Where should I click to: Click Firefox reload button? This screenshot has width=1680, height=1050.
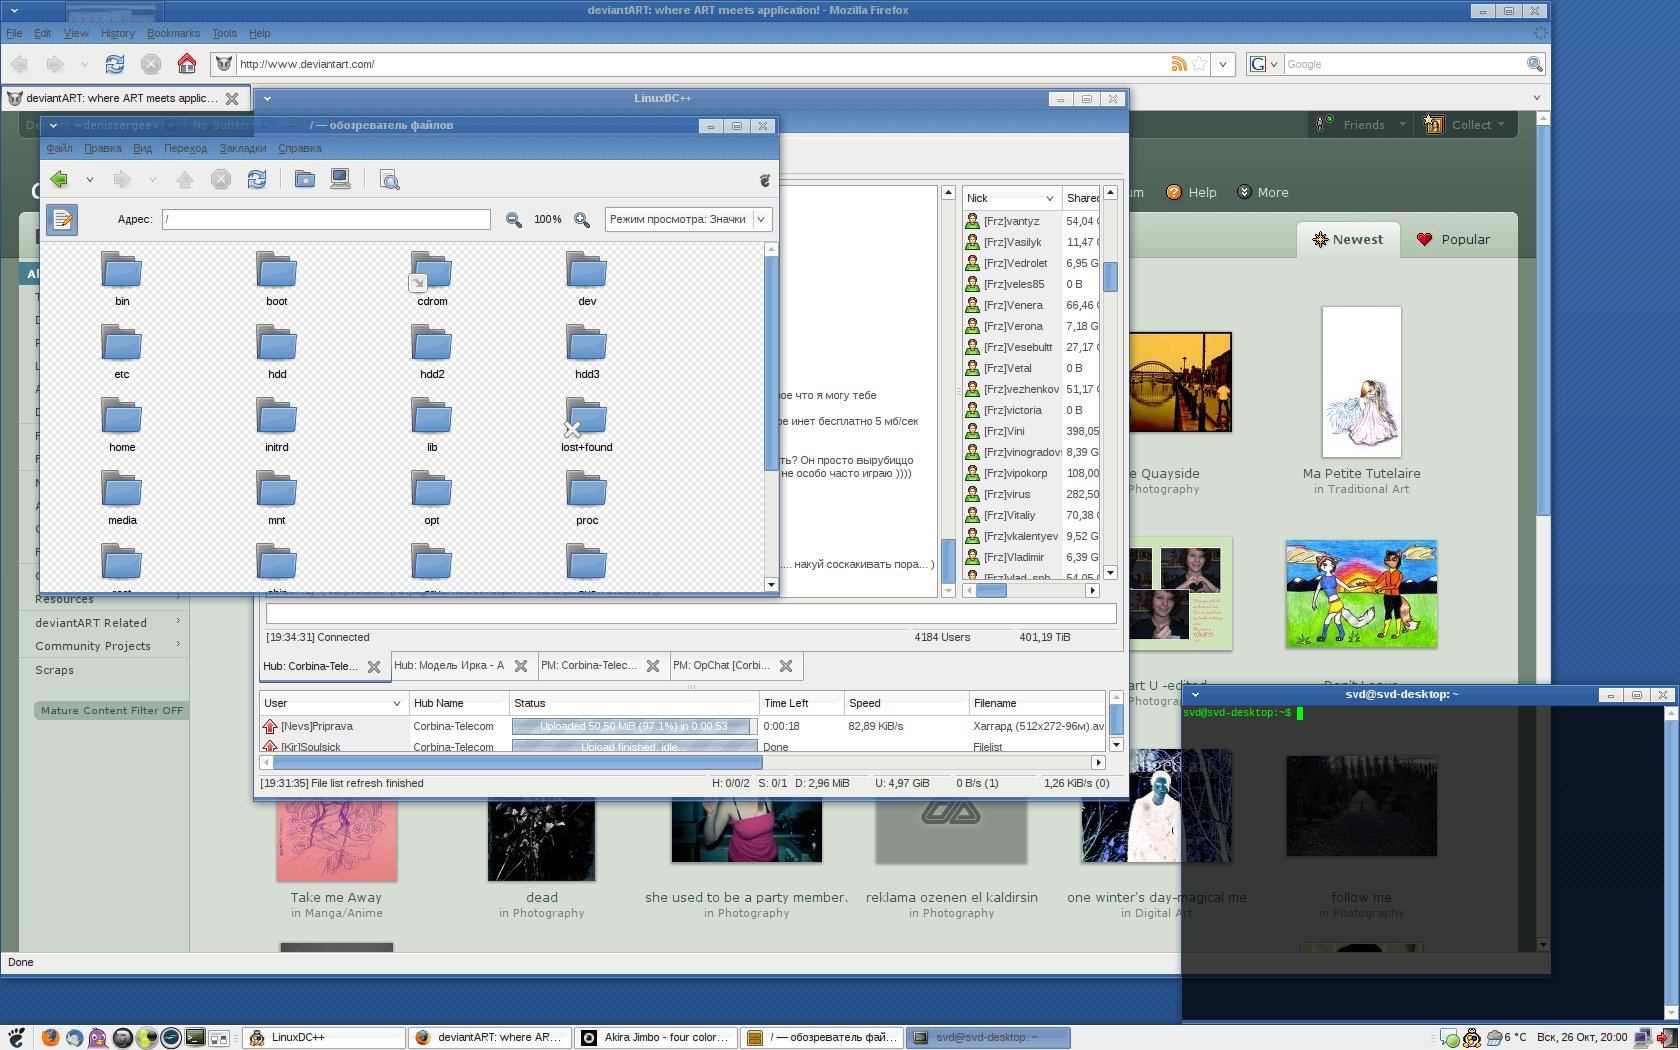(115, 64)
